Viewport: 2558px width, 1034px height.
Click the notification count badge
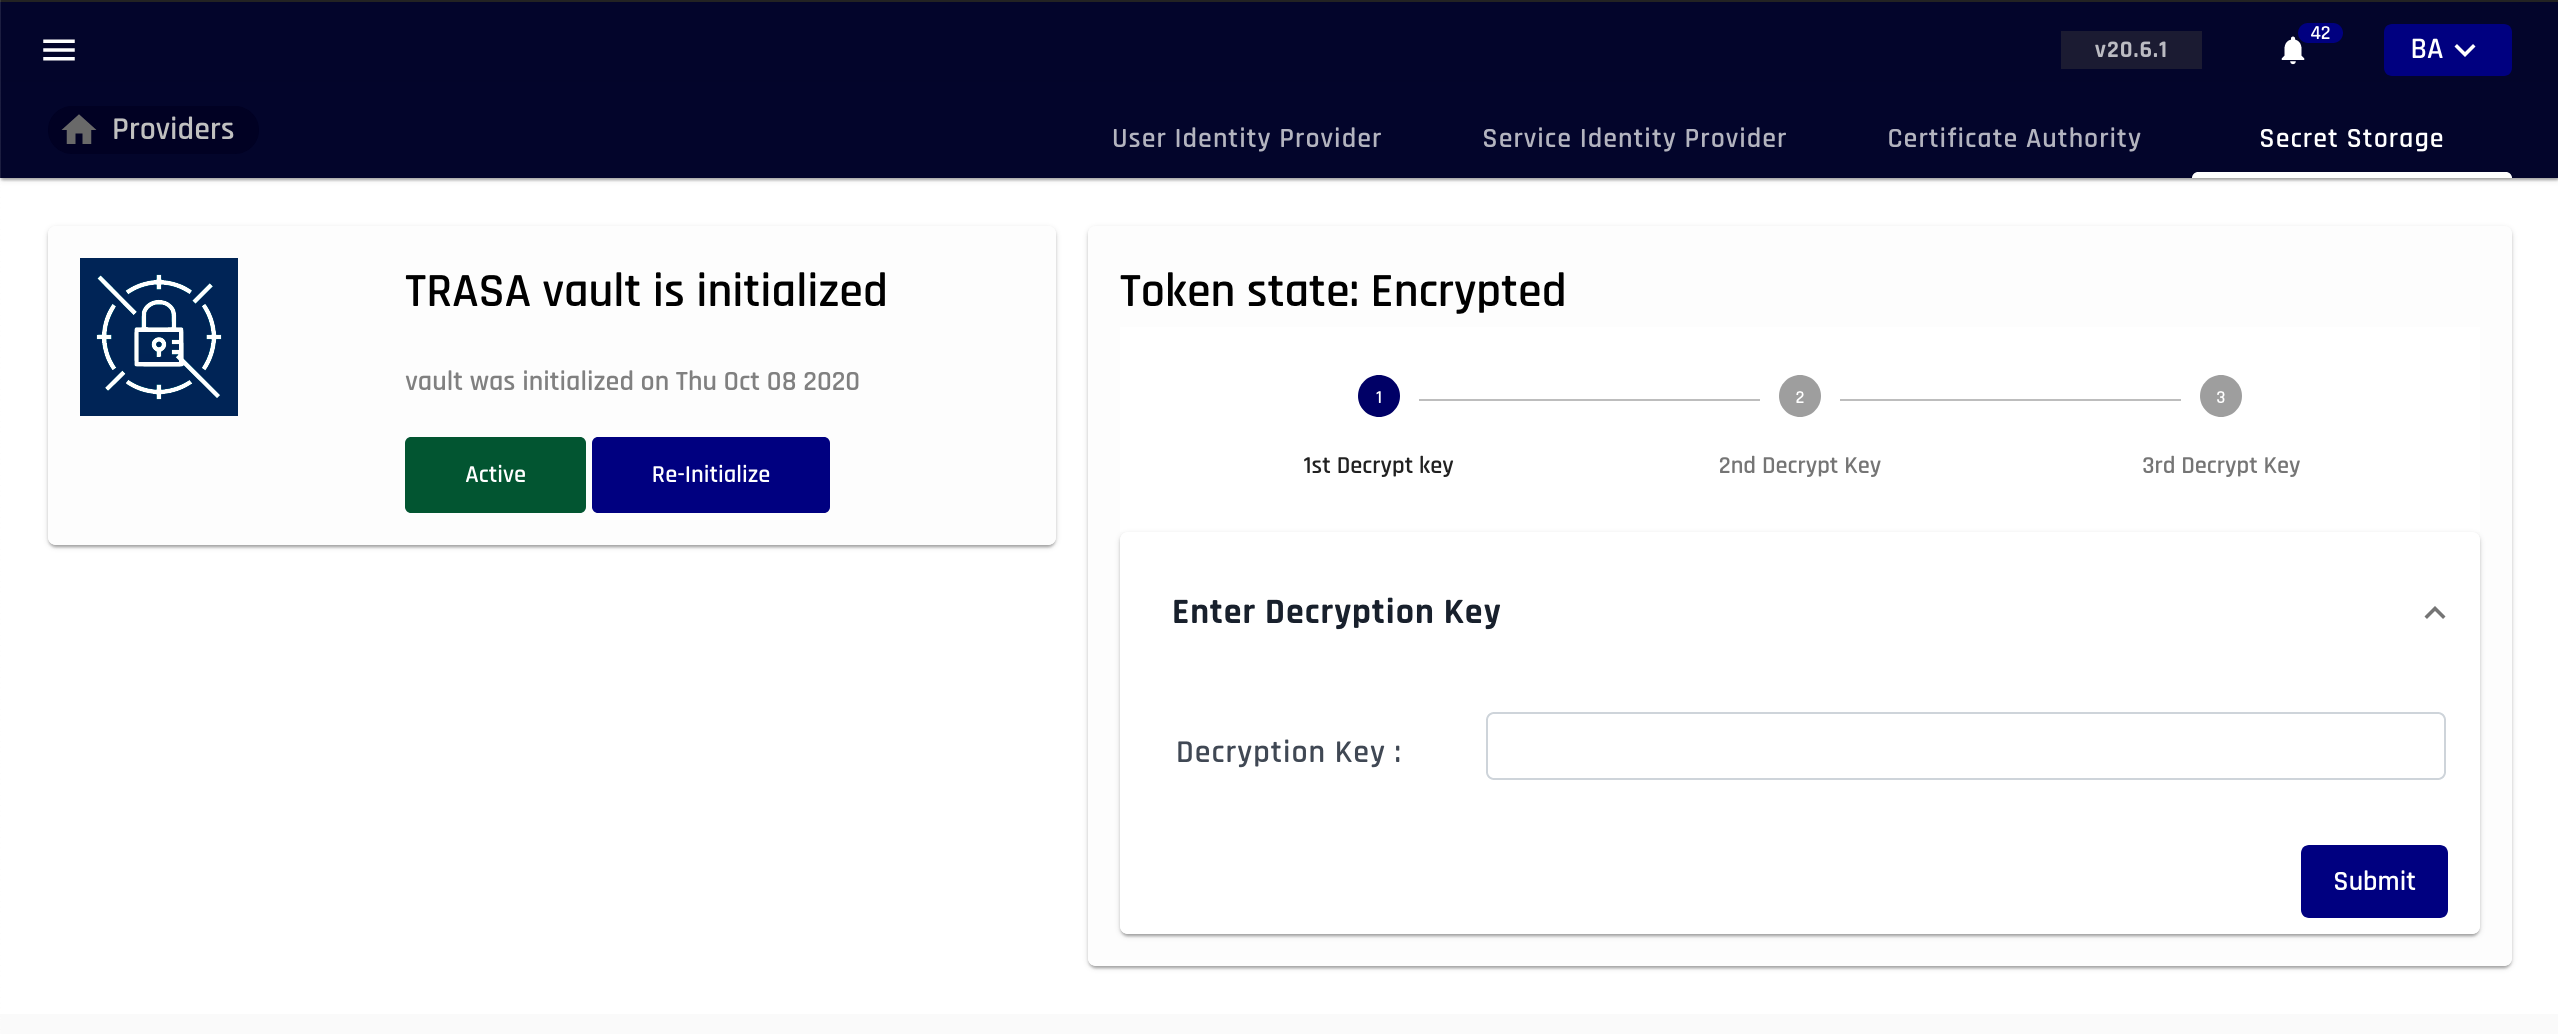[x=2322, y=32]
